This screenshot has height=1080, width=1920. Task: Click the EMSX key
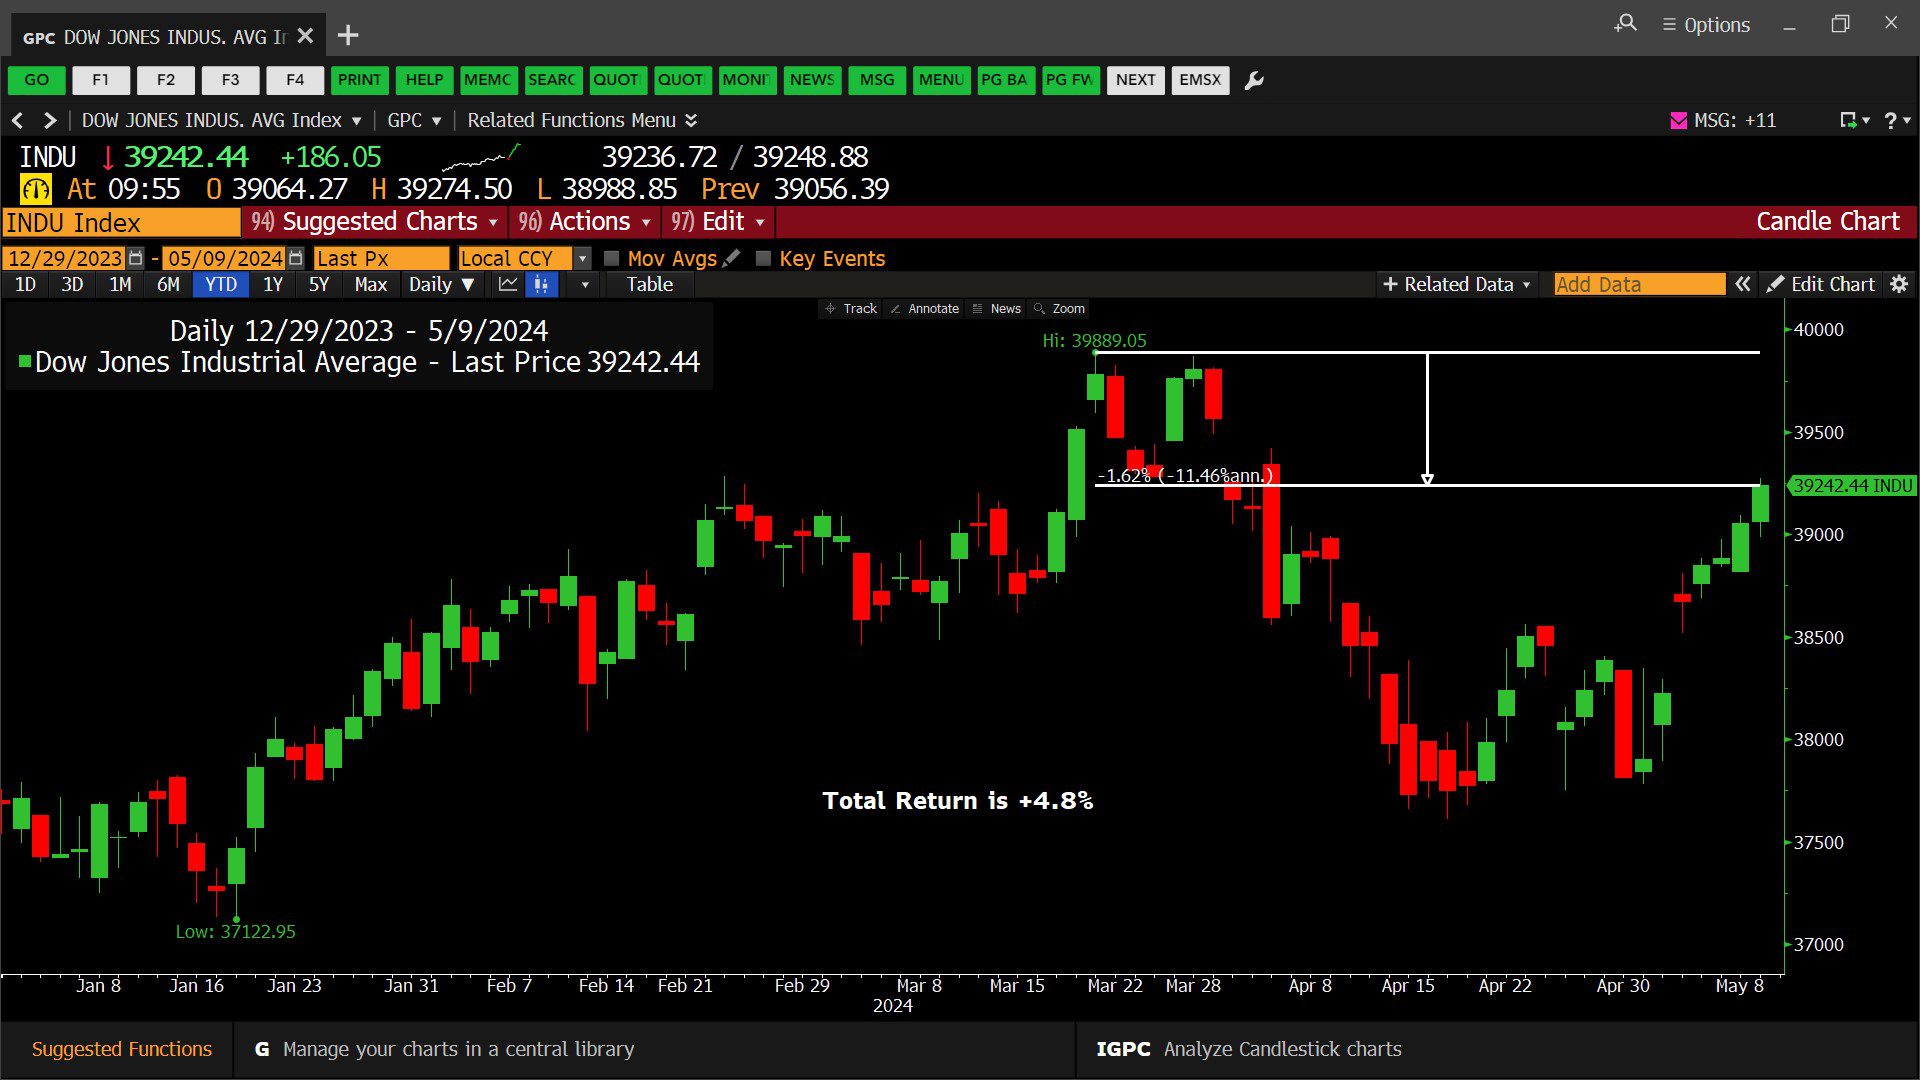[x=1200, y=80]
